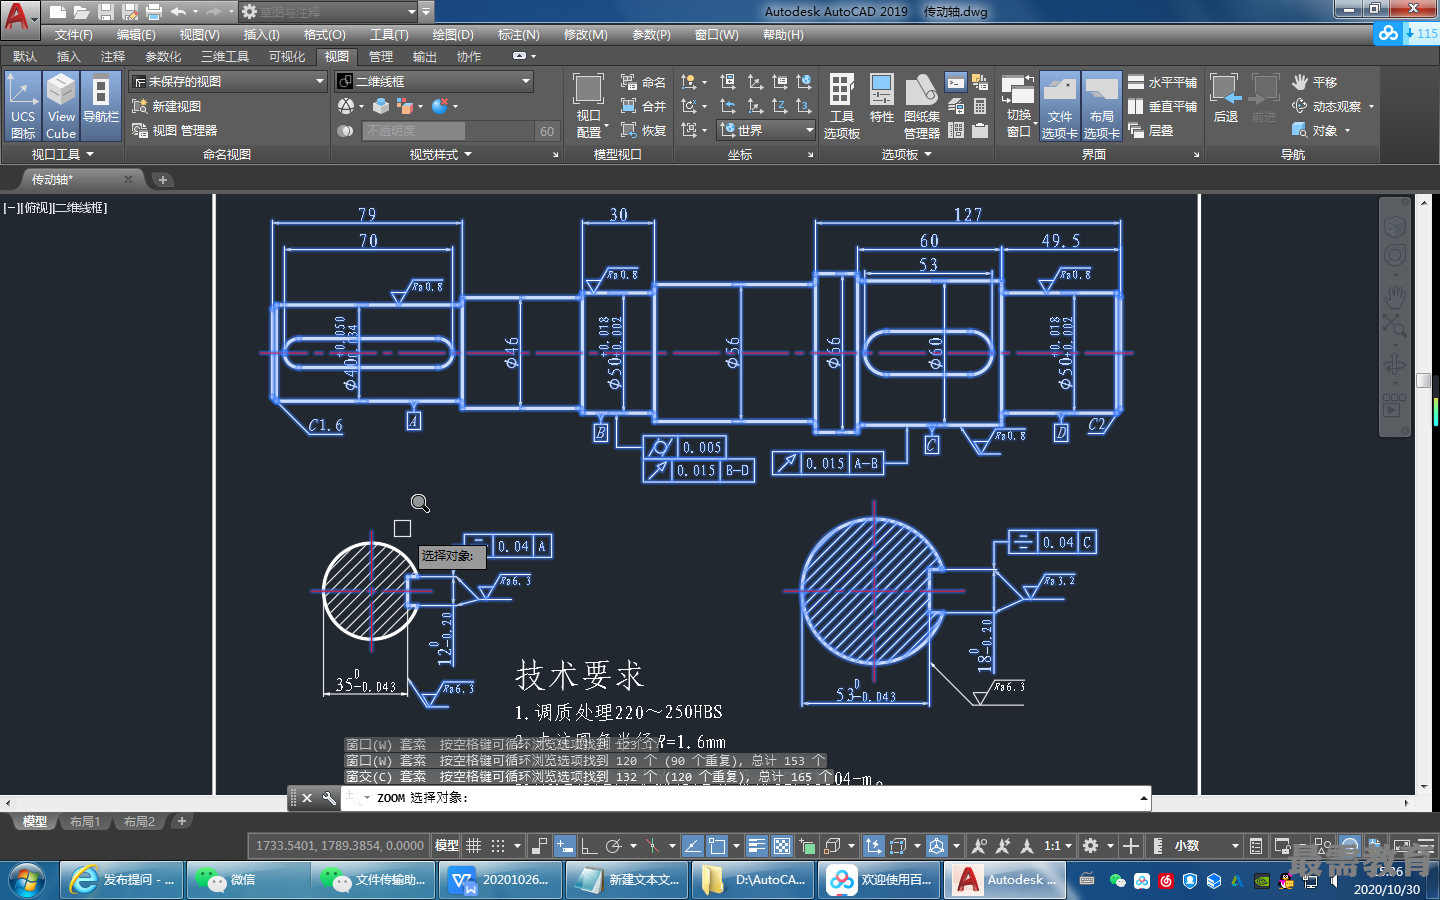Screen dimensions: 1440x900
Task: Click the UCS Previous icon
Action: [x=728, y=106]
